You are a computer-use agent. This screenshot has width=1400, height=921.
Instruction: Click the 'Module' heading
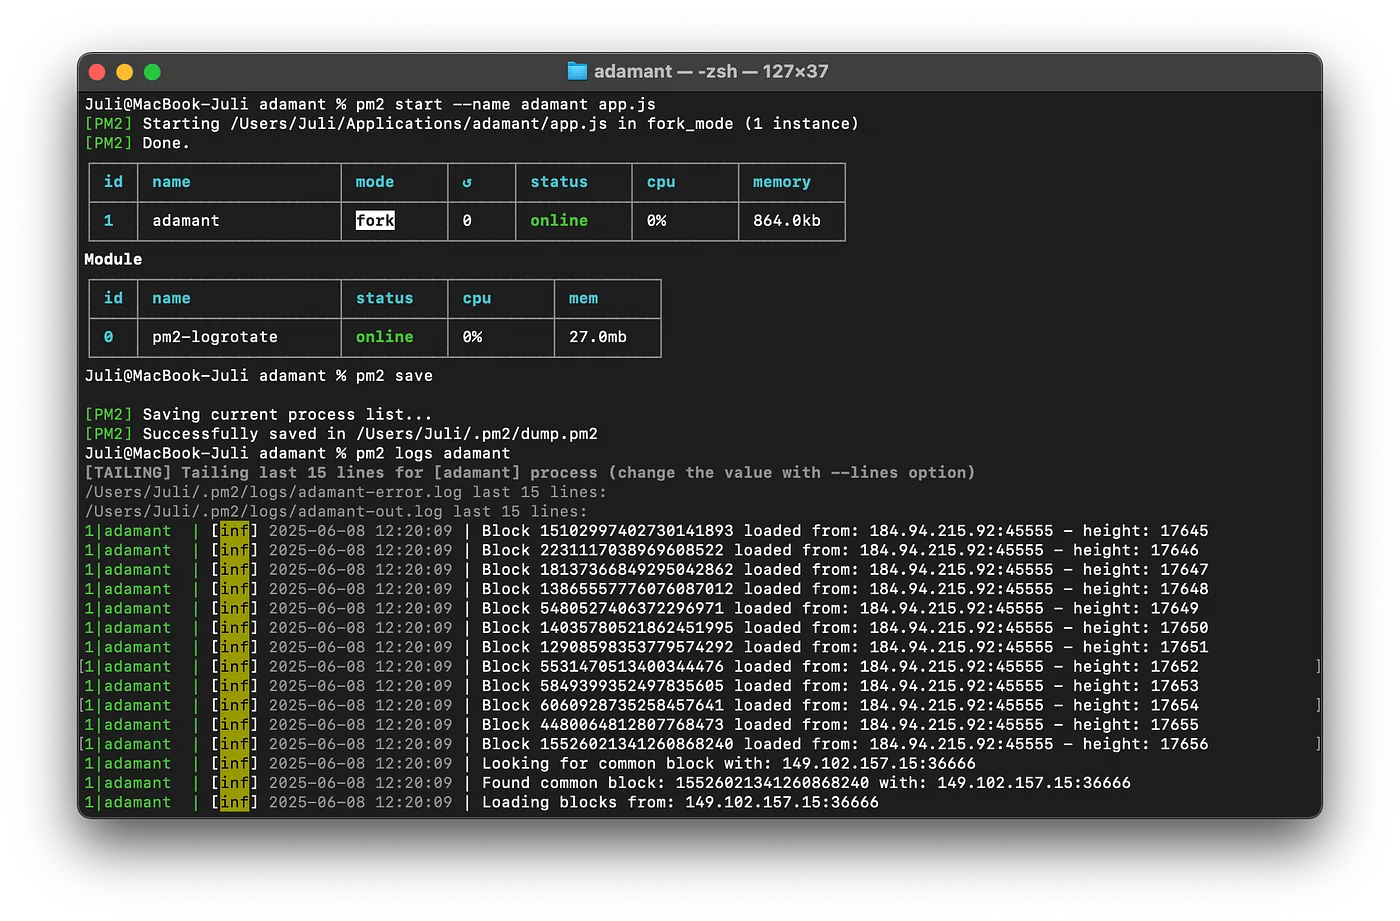113,259
